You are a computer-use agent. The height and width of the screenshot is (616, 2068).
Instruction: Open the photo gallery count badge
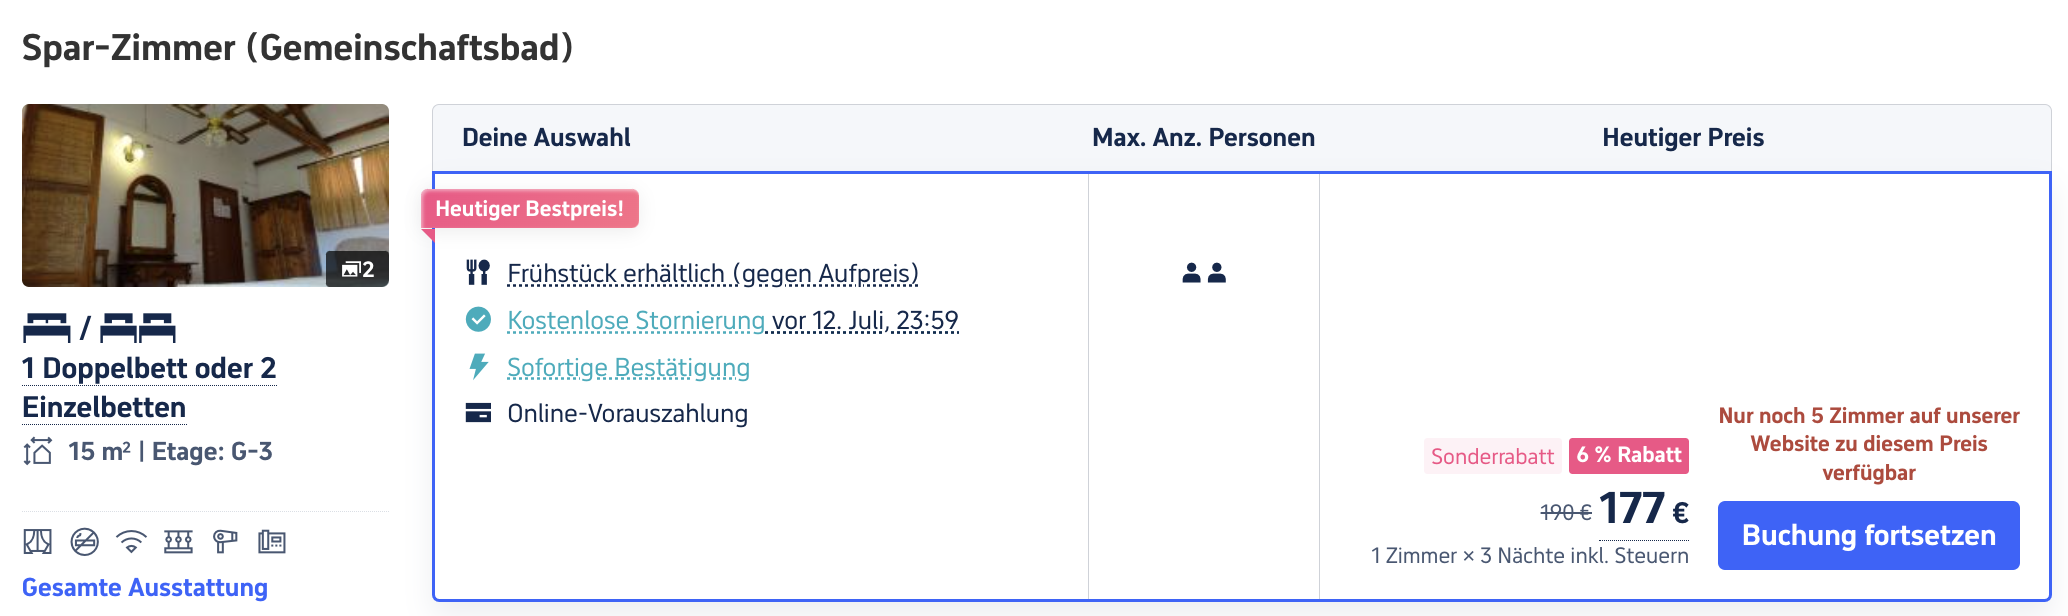point(357,269)
